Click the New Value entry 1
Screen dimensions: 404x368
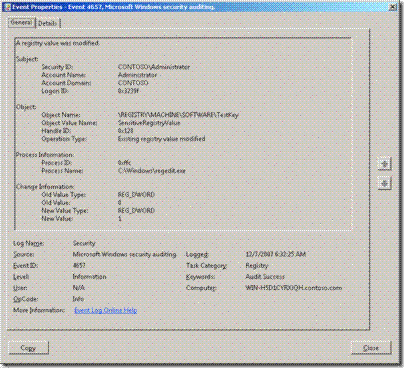click(x=120, y=219)
